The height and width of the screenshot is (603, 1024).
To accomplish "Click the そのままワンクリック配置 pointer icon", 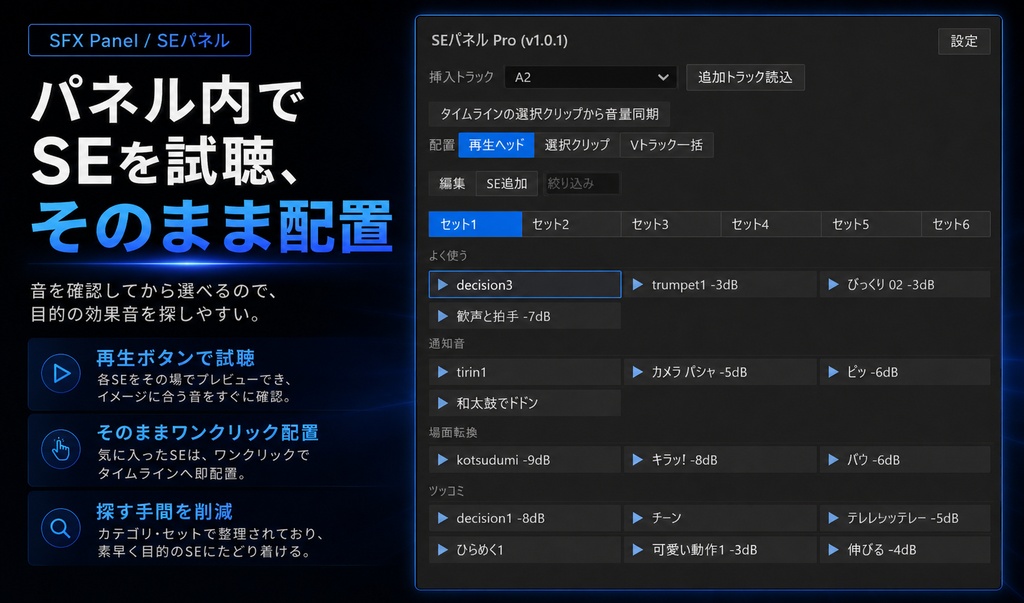I will [x=61, y=449].
